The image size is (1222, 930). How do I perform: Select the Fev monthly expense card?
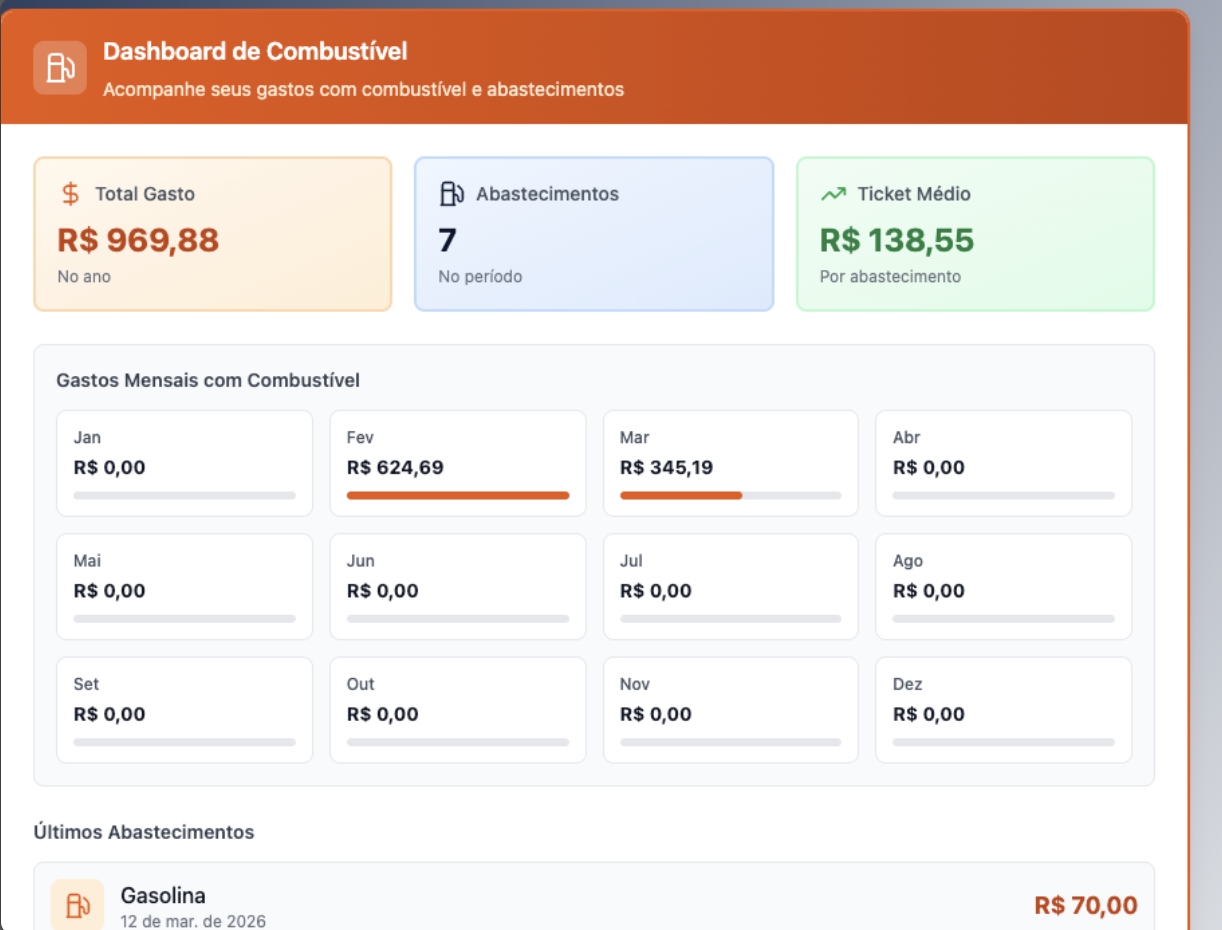pyautogui.click(x=457, y=462)
